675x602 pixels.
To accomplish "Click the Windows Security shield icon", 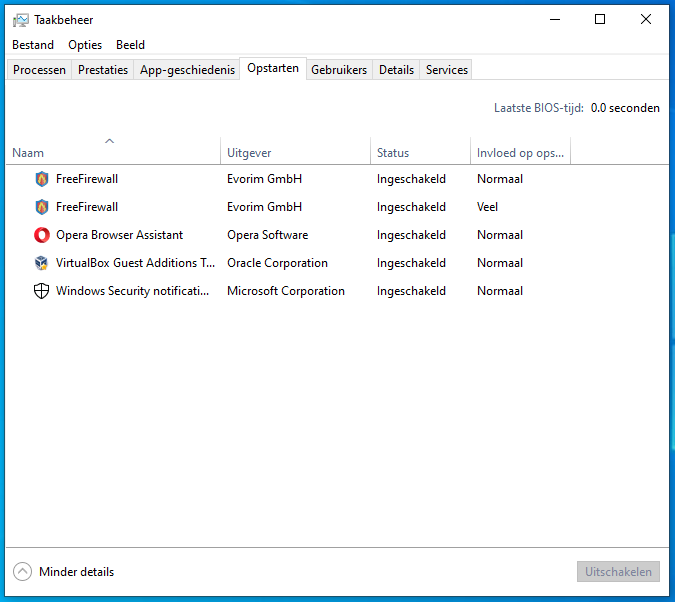I will (x=41, y=291).
